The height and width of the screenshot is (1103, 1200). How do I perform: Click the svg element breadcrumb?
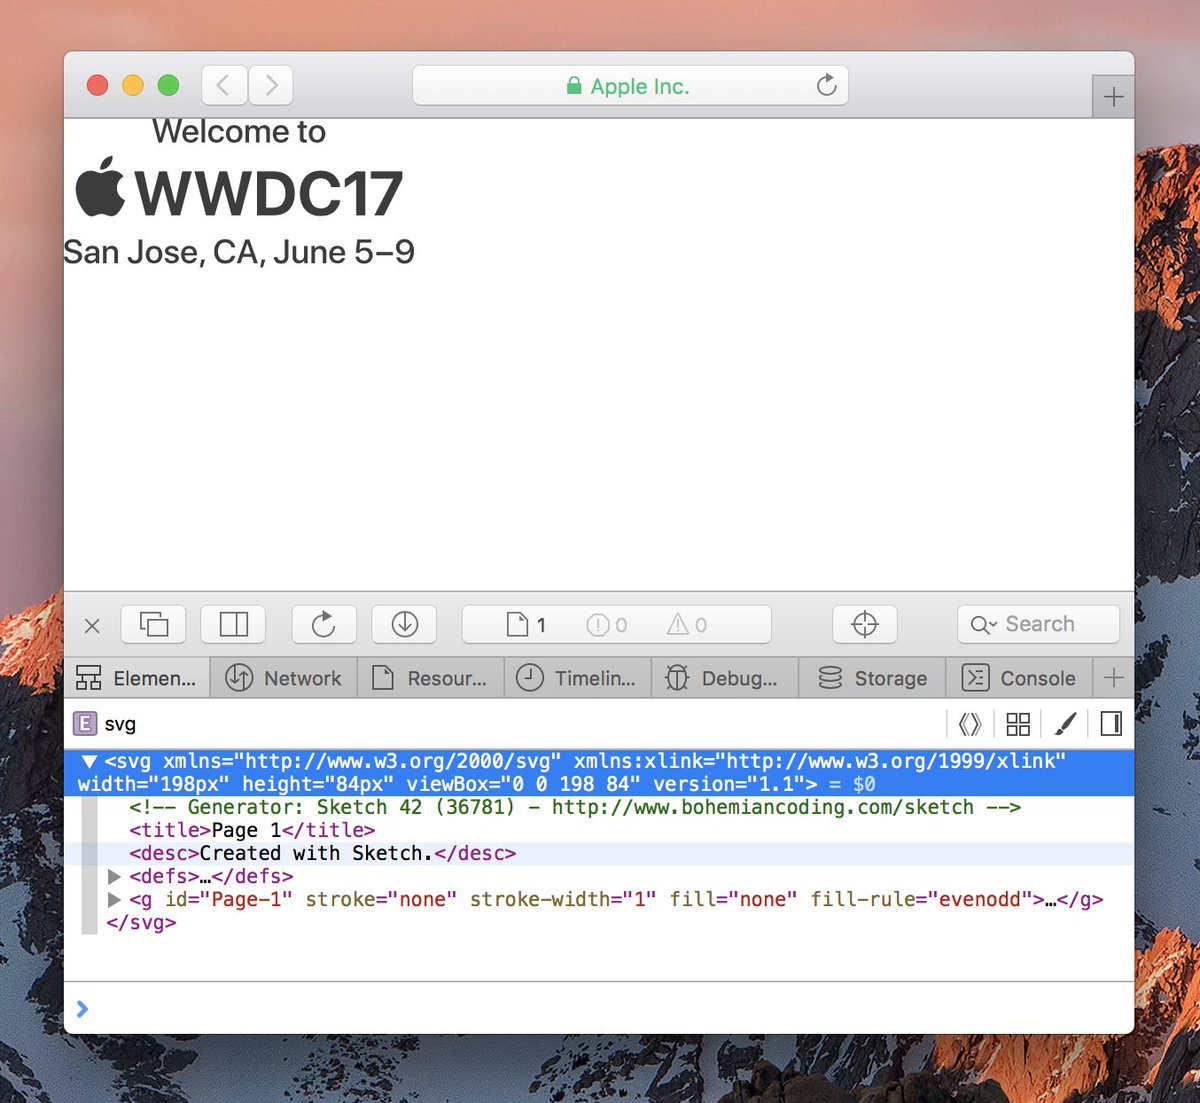tap(106, 724)
